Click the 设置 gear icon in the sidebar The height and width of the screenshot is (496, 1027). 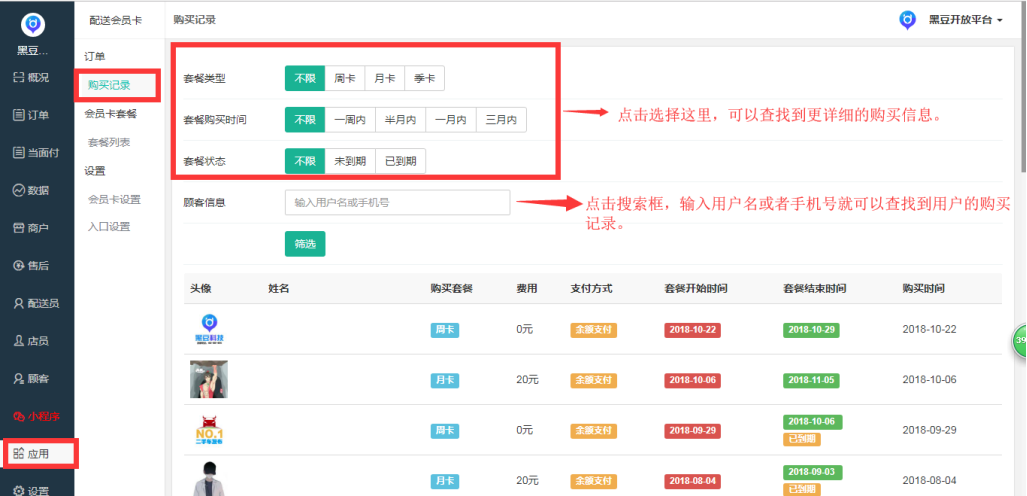18,491
